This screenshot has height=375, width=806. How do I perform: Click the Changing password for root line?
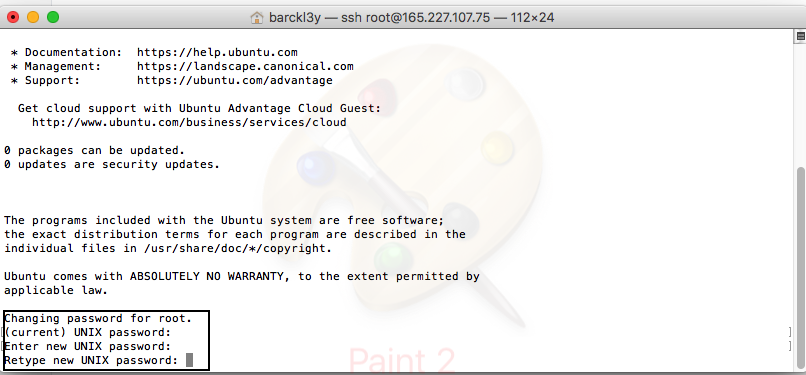[x=98, y=318]
